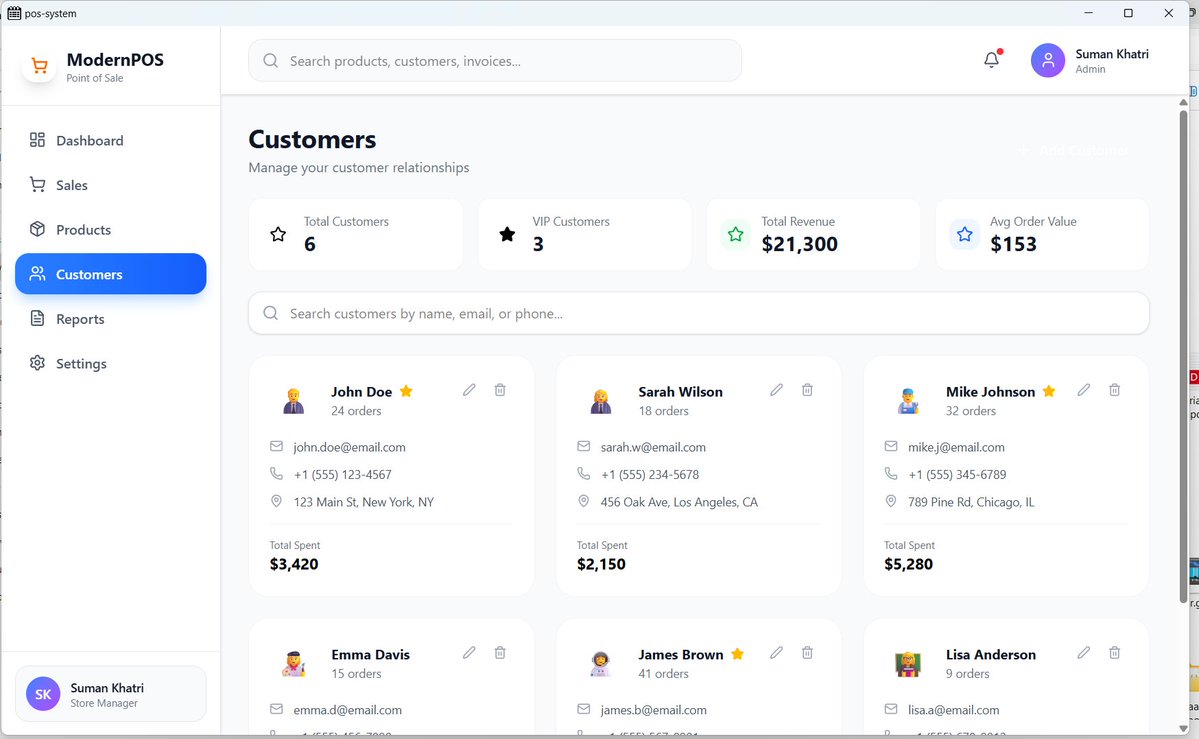Click the VIP Customers filled star icon
This screenshot has height=739, width=1199.
click(507, 234)
